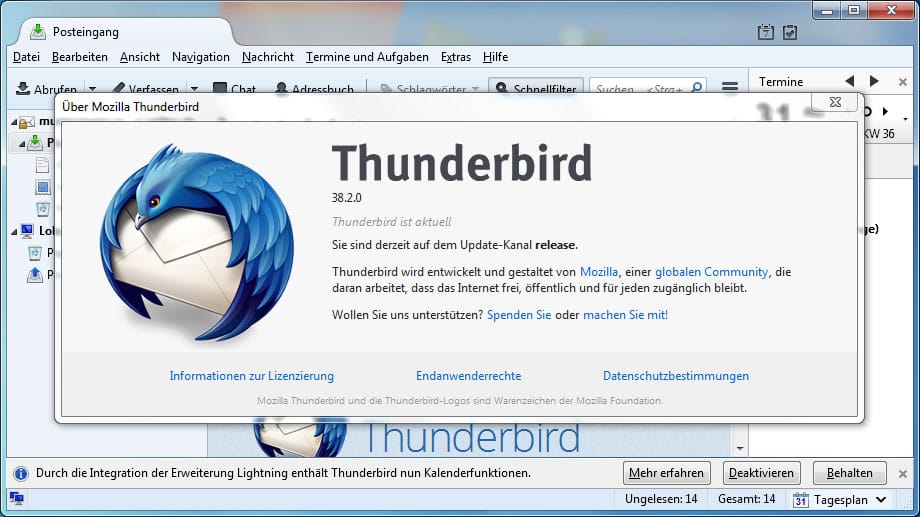
Task: Select the blue subfolder icon under the drafts folder
Action: pyautogui.click(x=43, y=187)
